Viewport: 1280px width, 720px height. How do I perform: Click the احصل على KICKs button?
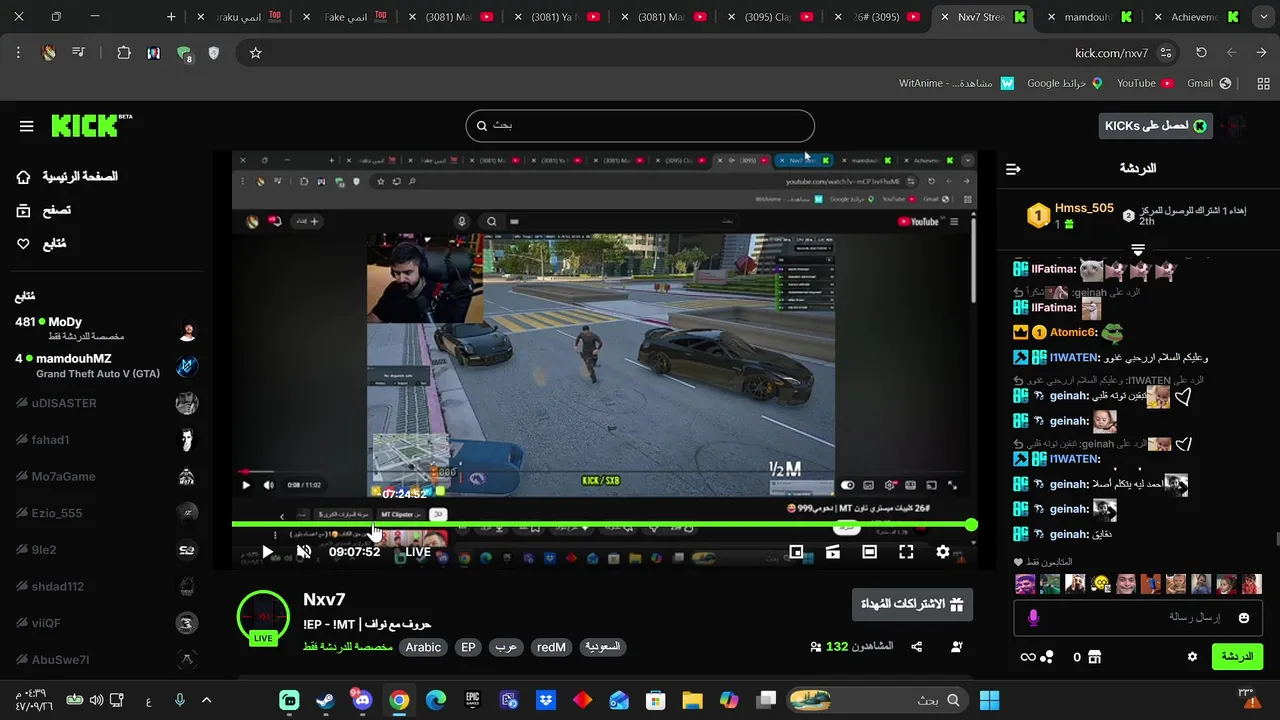coord(1155,125)
